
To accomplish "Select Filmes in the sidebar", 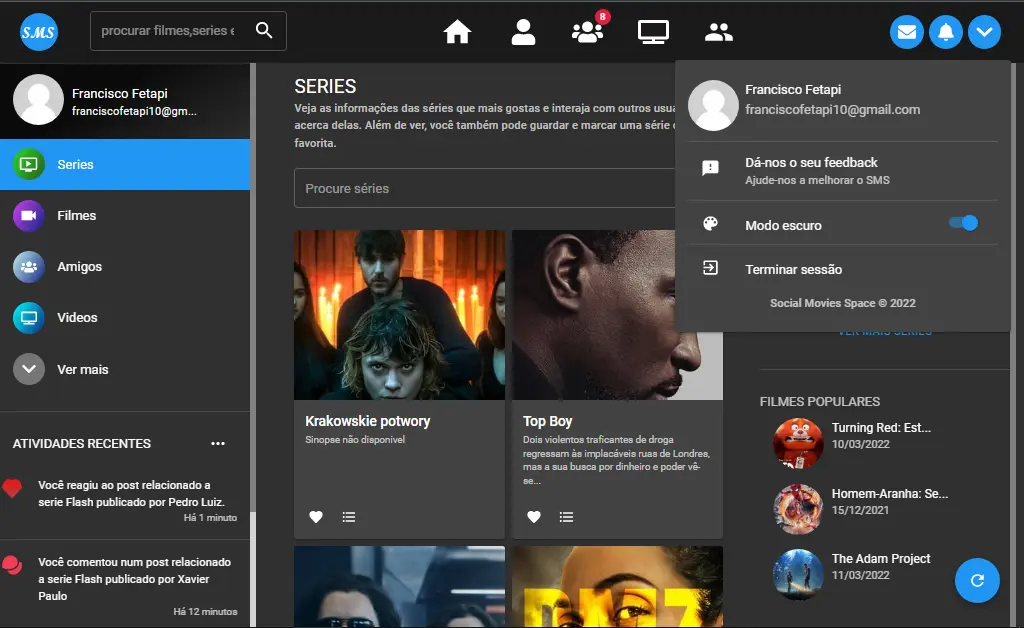I will coord(125,215).
